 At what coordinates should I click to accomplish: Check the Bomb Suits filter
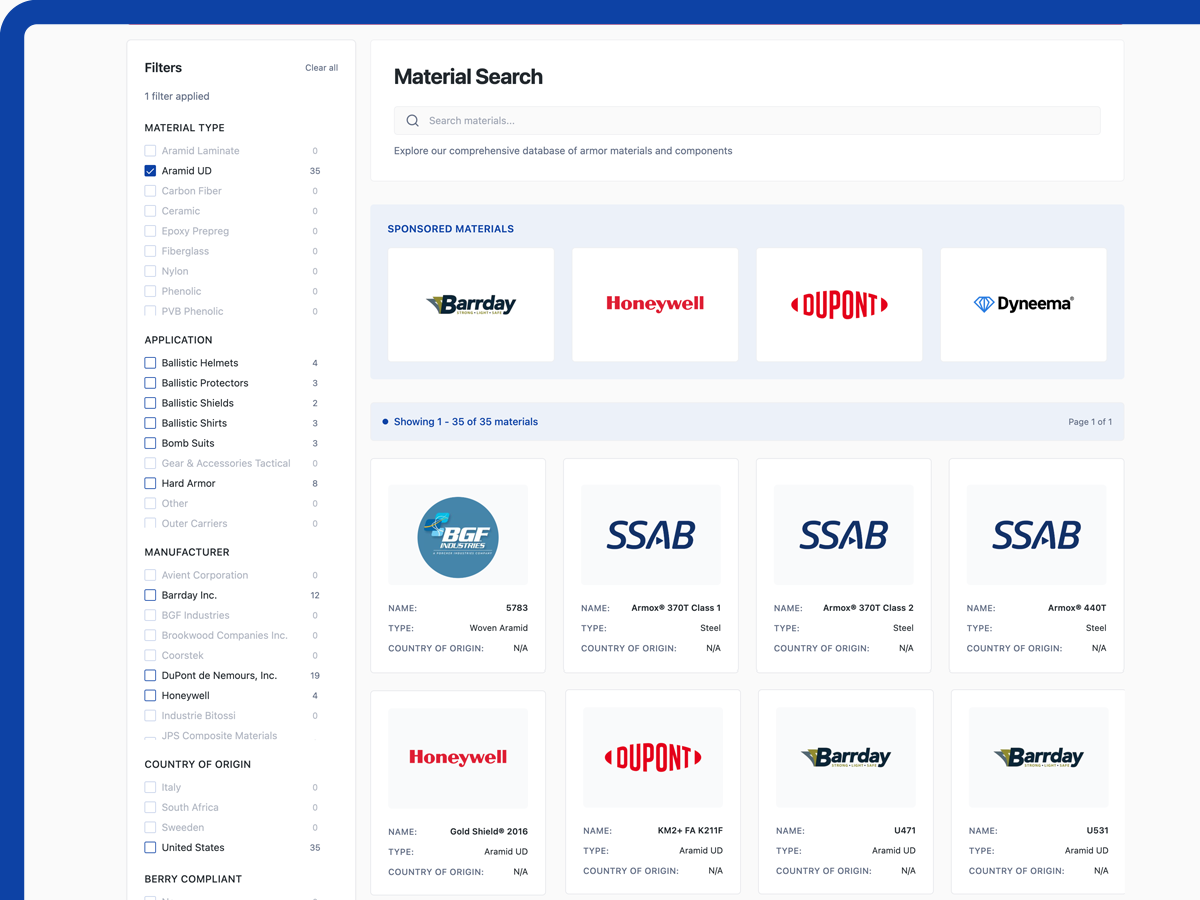point(150,443)
